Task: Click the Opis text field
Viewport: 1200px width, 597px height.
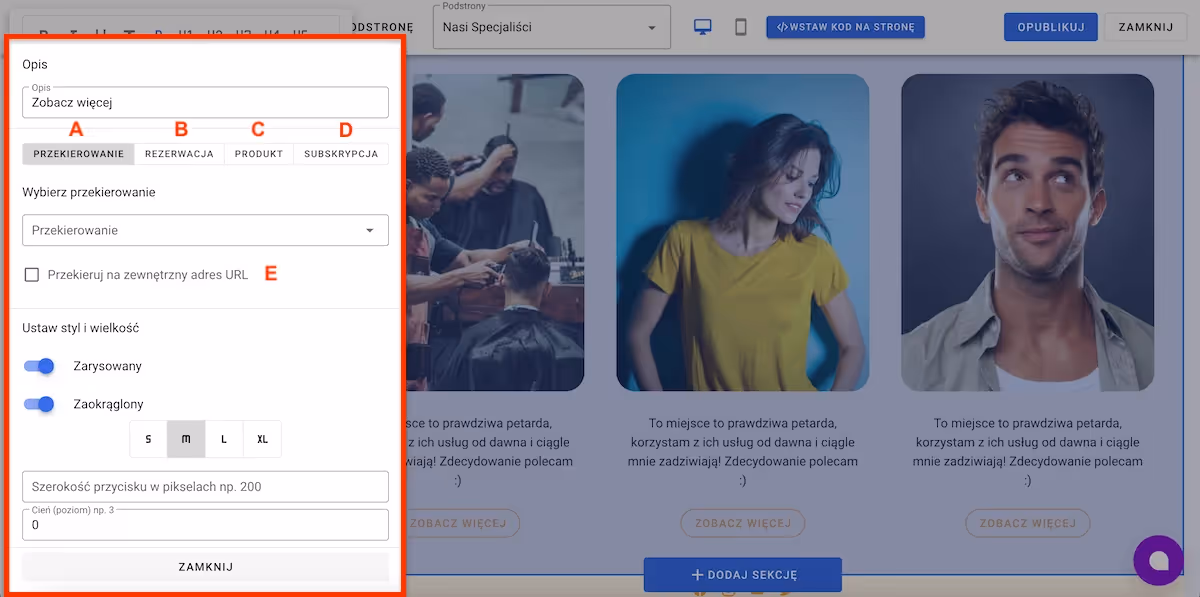Action: click(x=205, y=102)
